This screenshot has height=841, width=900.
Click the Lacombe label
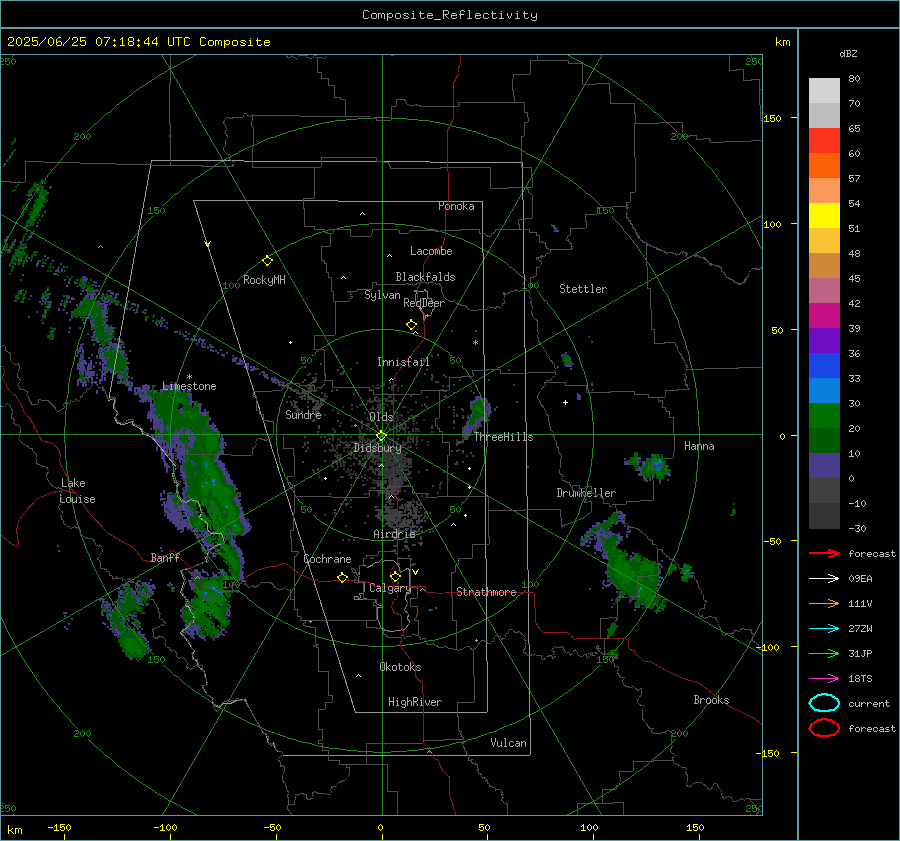pos(431,251)
